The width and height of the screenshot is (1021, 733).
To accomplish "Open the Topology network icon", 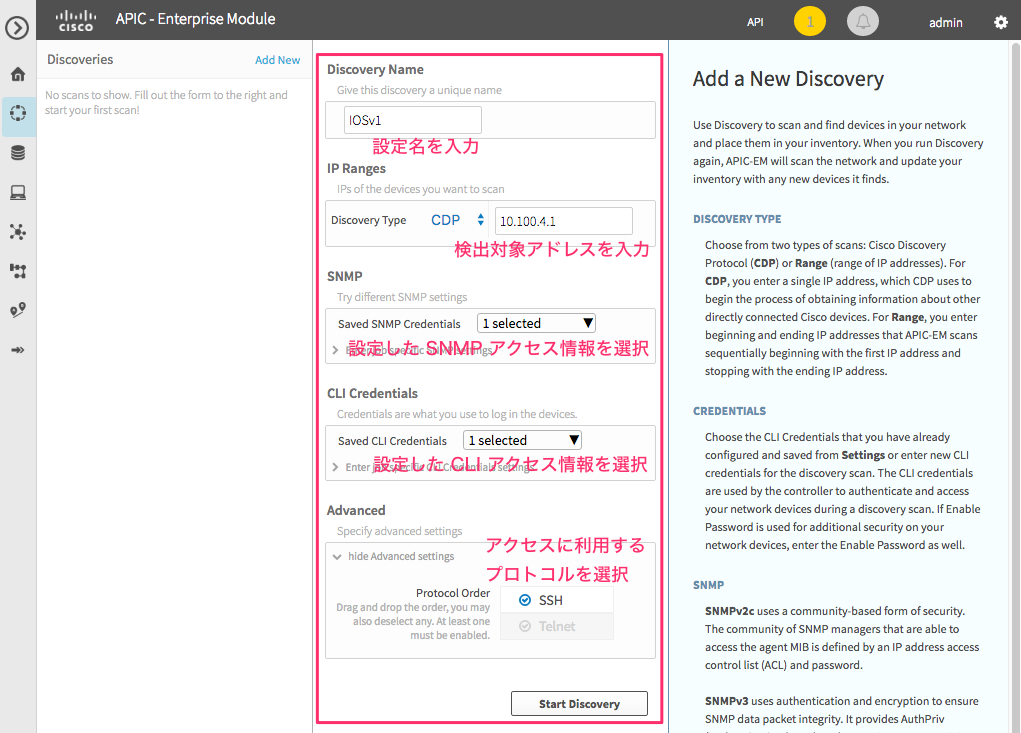I will coord(18,232).
